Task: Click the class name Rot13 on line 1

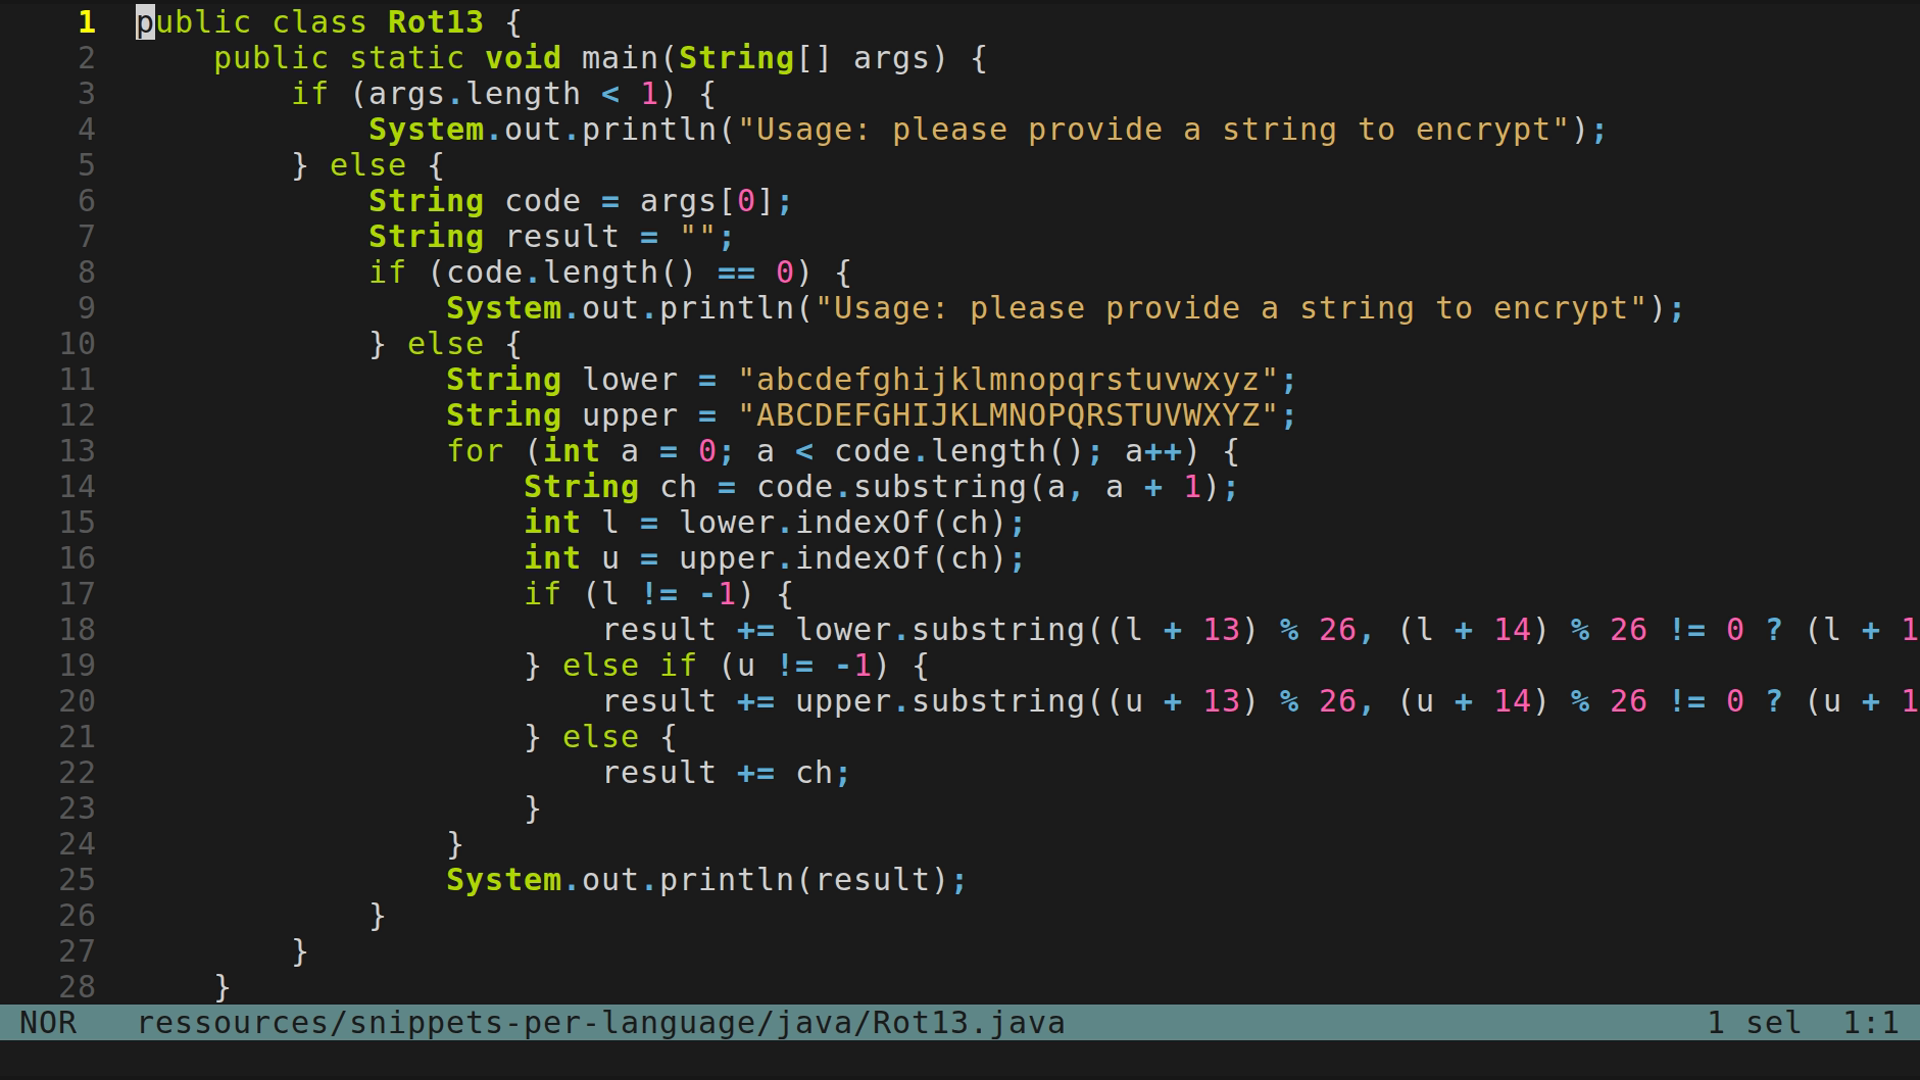Action: 434,21
